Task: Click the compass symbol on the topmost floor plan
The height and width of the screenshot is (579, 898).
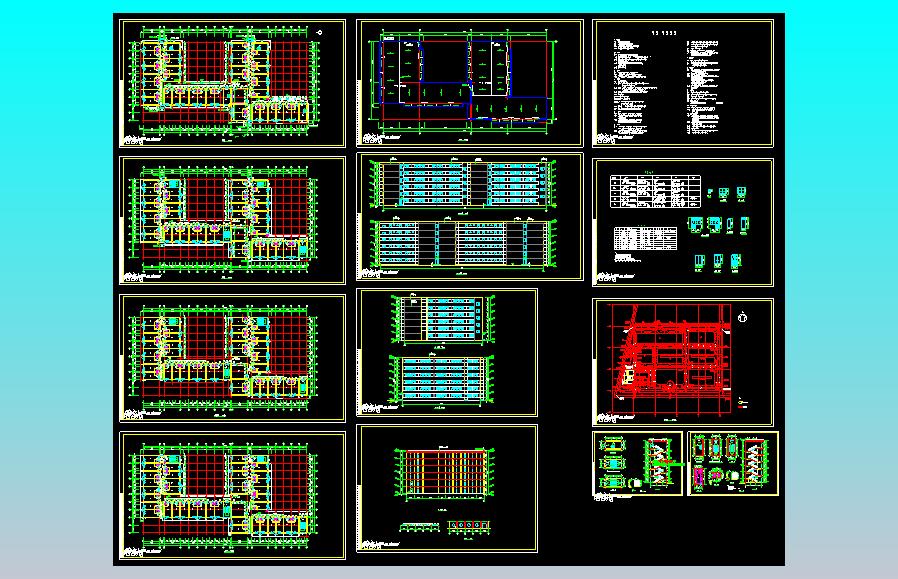Action: point(319,33)
